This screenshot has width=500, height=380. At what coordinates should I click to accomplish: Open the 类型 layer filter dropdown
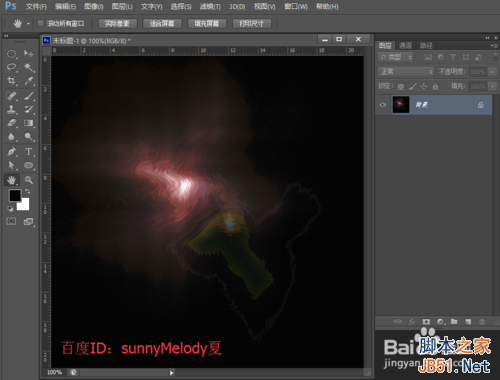(396, 57)
